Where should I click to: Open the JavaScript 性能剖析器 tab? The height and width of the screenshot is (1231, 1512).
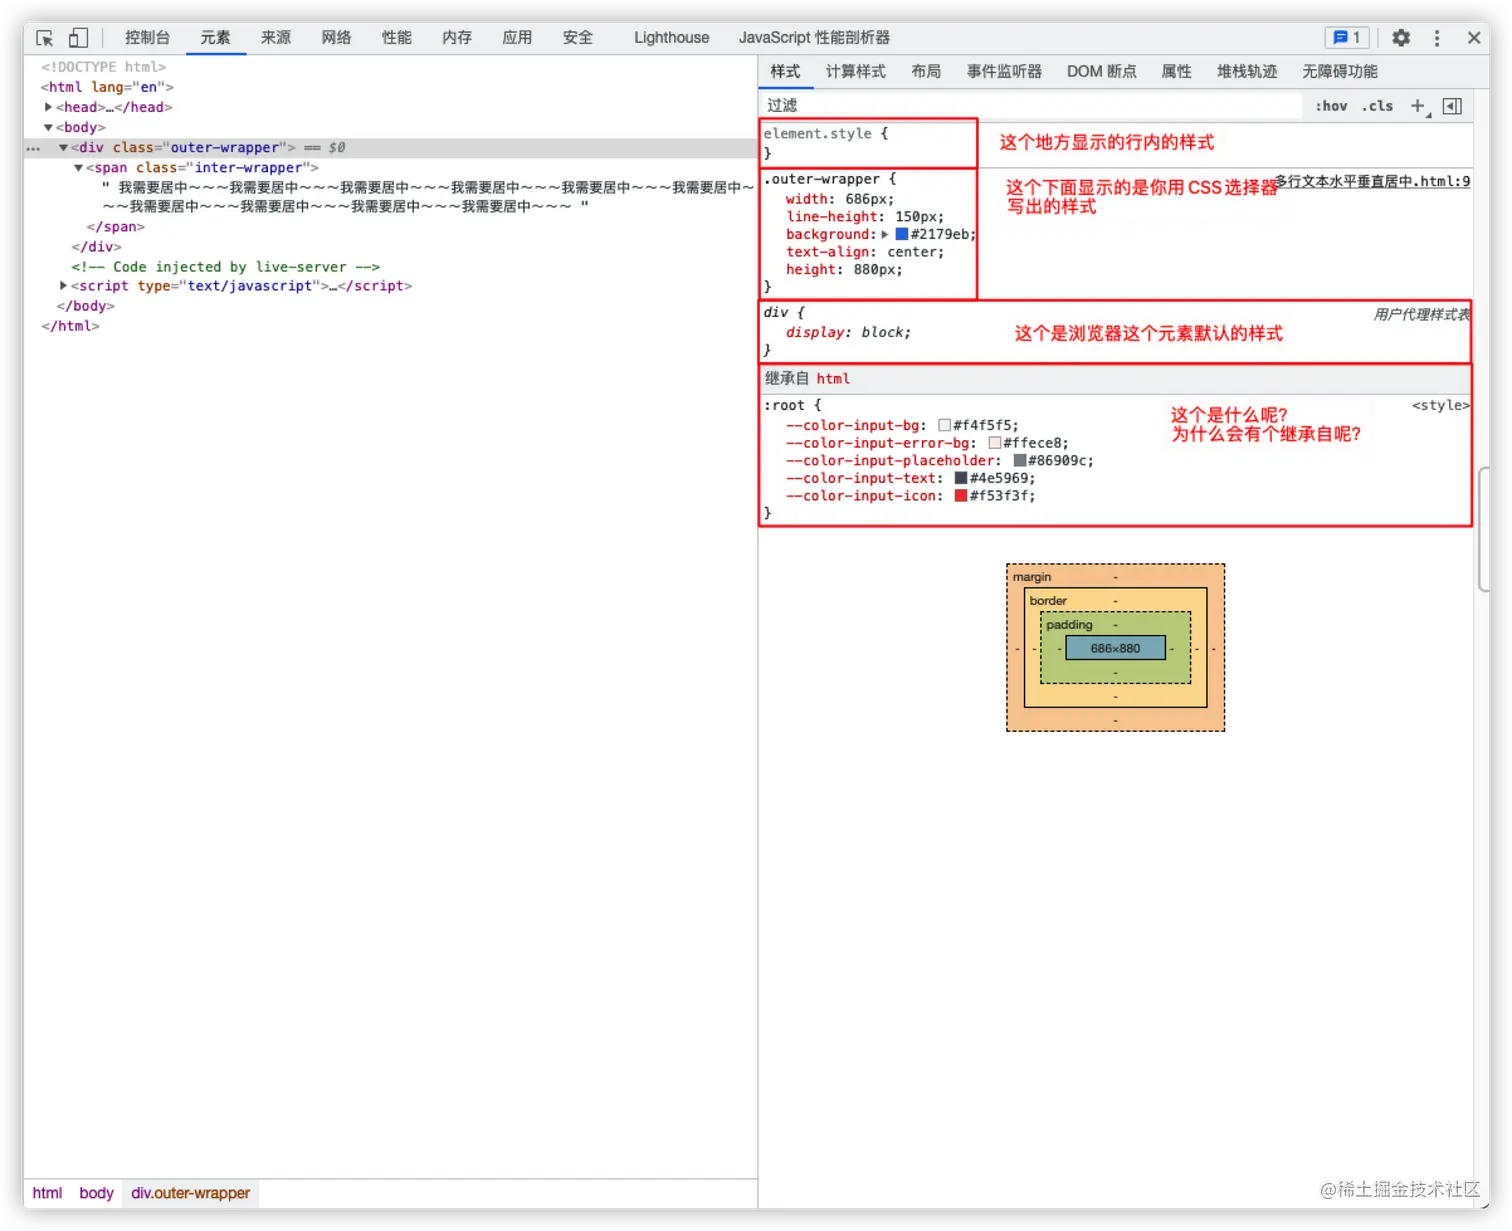coord(814,38)
